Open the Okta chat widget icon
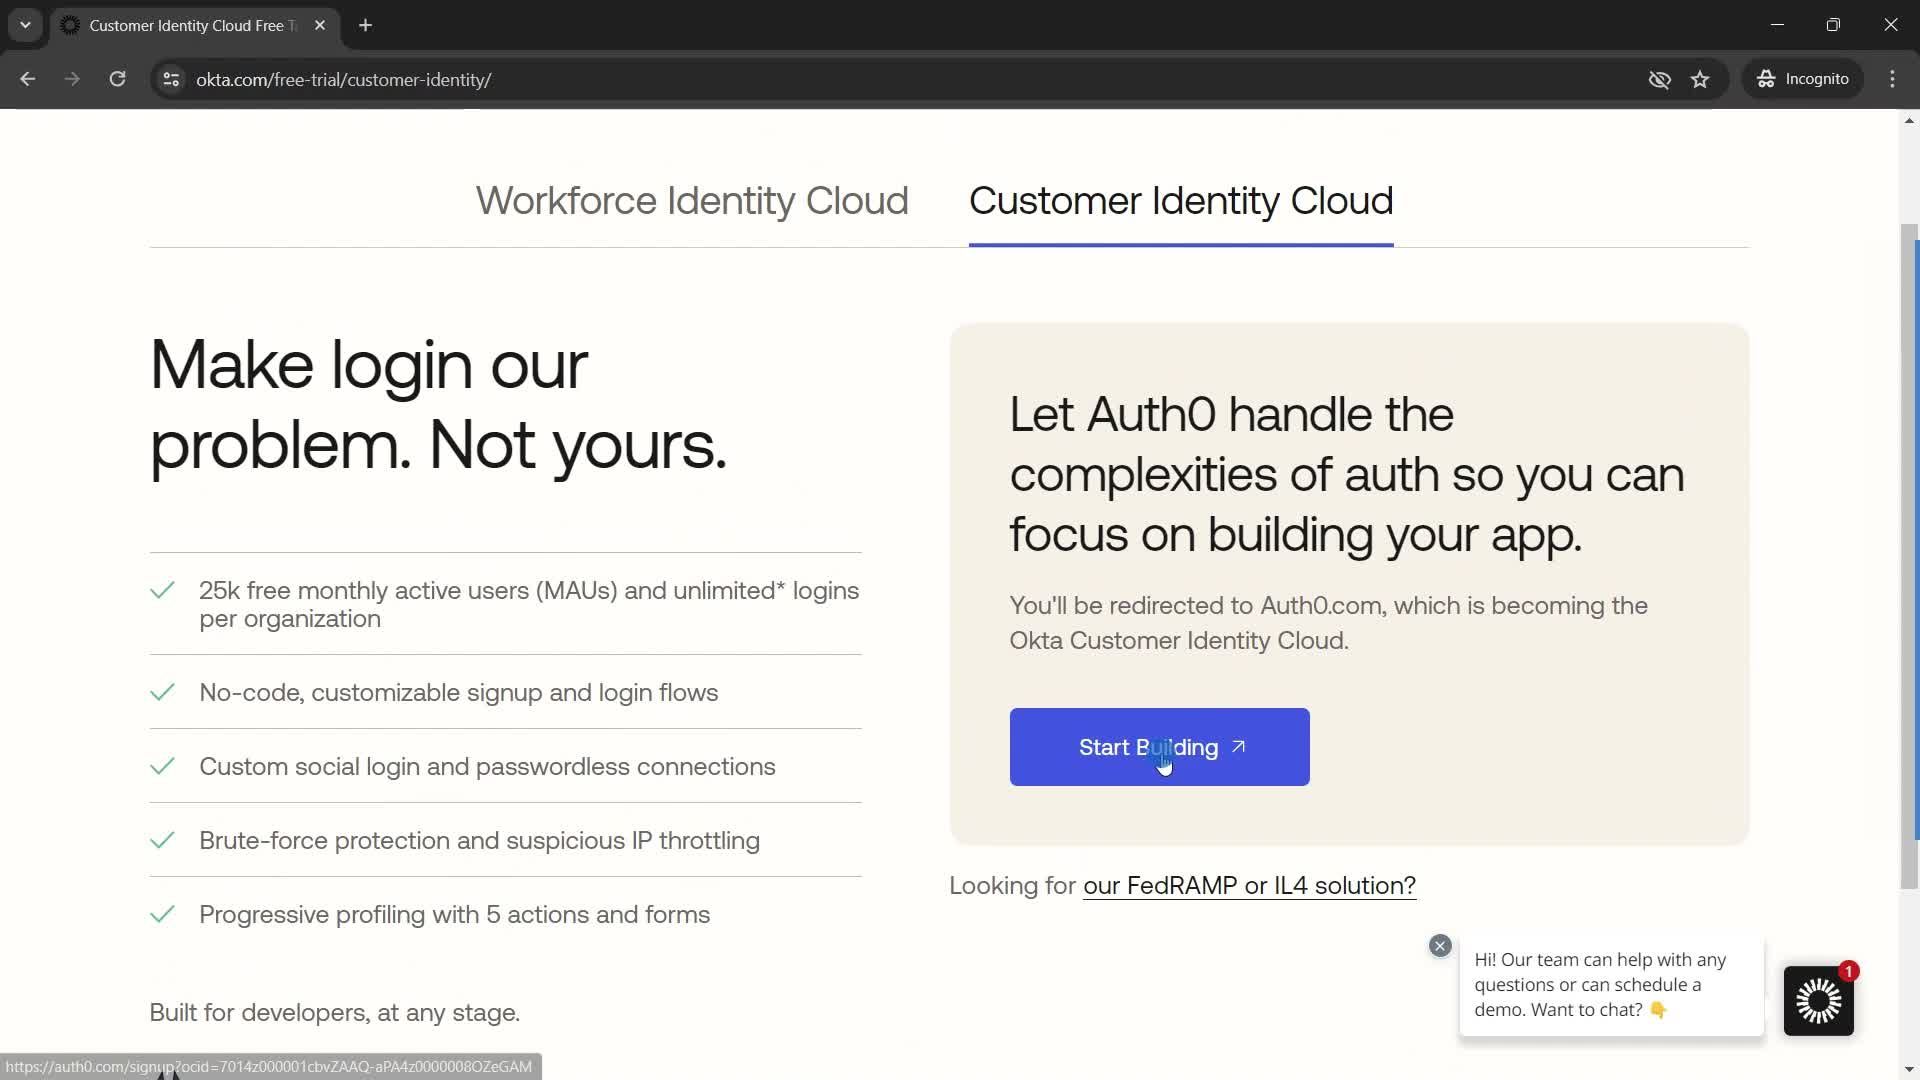1920x1080 pixels. point(1818,1000)
